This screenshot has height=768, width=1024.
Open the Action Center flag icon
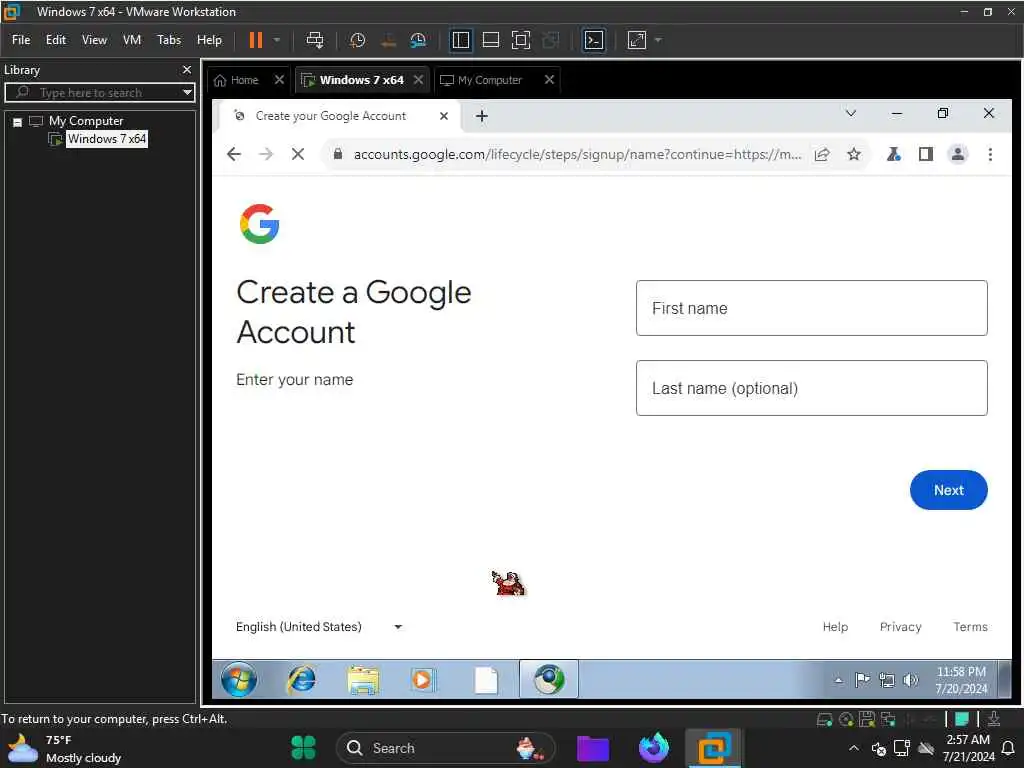(862, 680)
